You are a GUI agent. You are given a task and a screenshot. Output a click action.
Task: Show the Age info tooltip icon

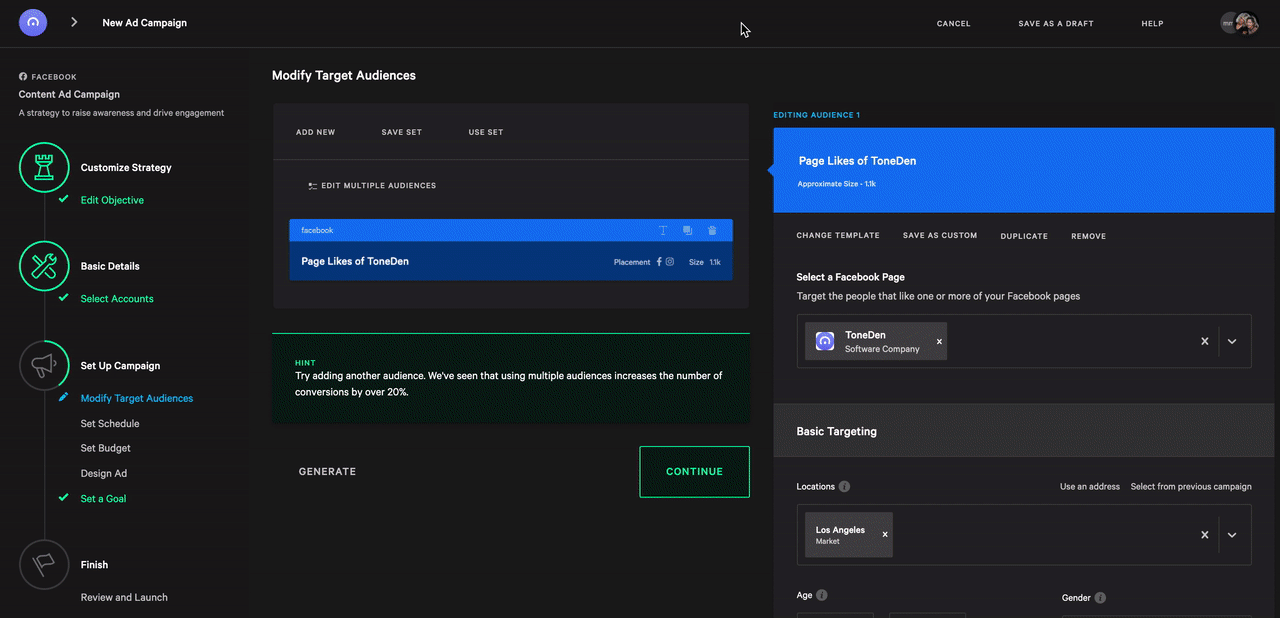pos(822,595)
